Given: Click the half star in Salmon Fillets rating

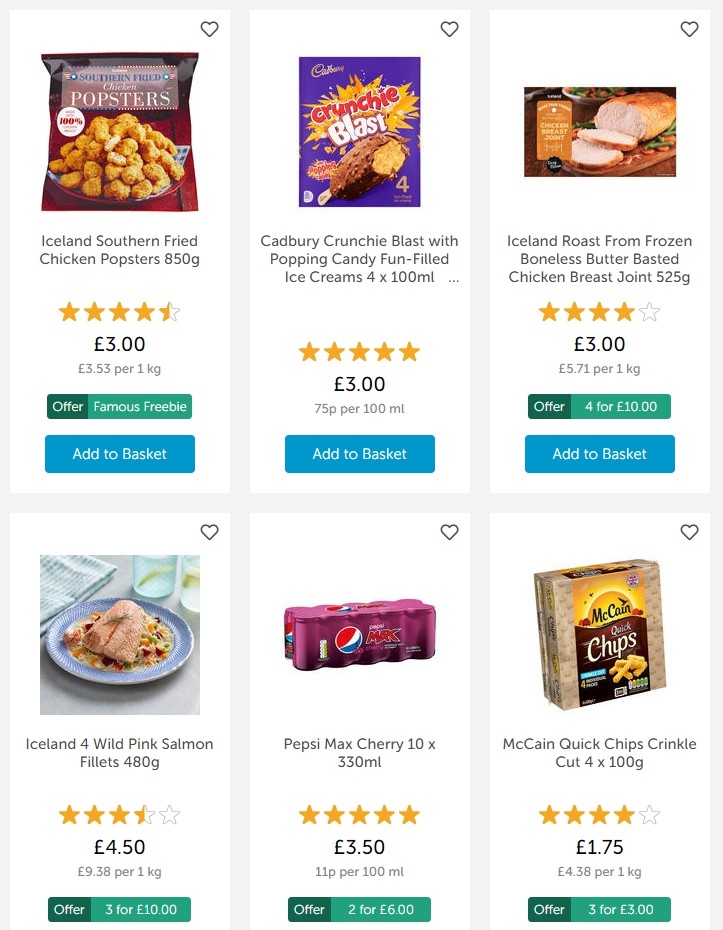Looking at the screenshot, I should click(x=146, y=815).
